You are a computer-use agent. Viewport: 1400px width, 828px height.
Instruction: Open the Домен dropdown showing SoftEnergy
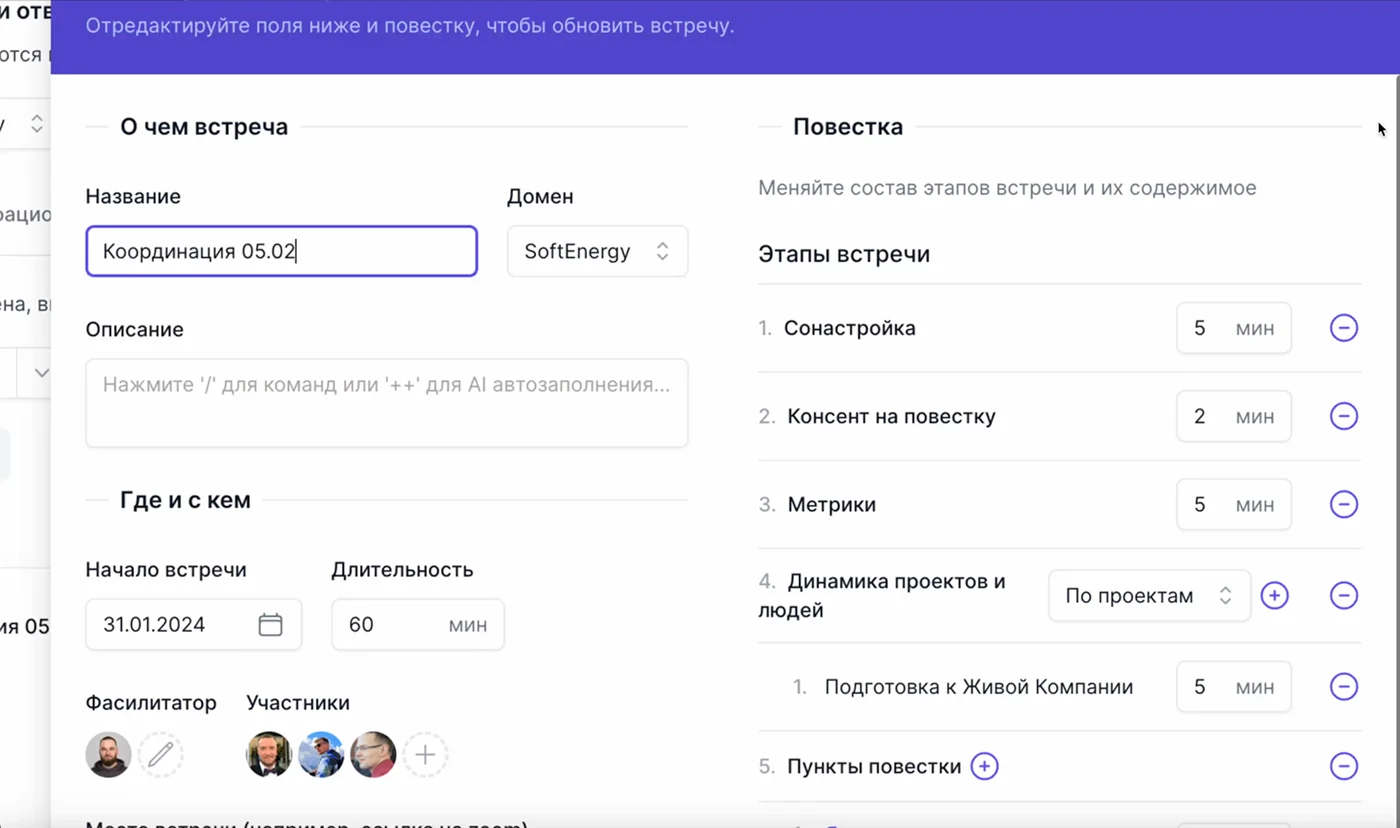point(597,251)
